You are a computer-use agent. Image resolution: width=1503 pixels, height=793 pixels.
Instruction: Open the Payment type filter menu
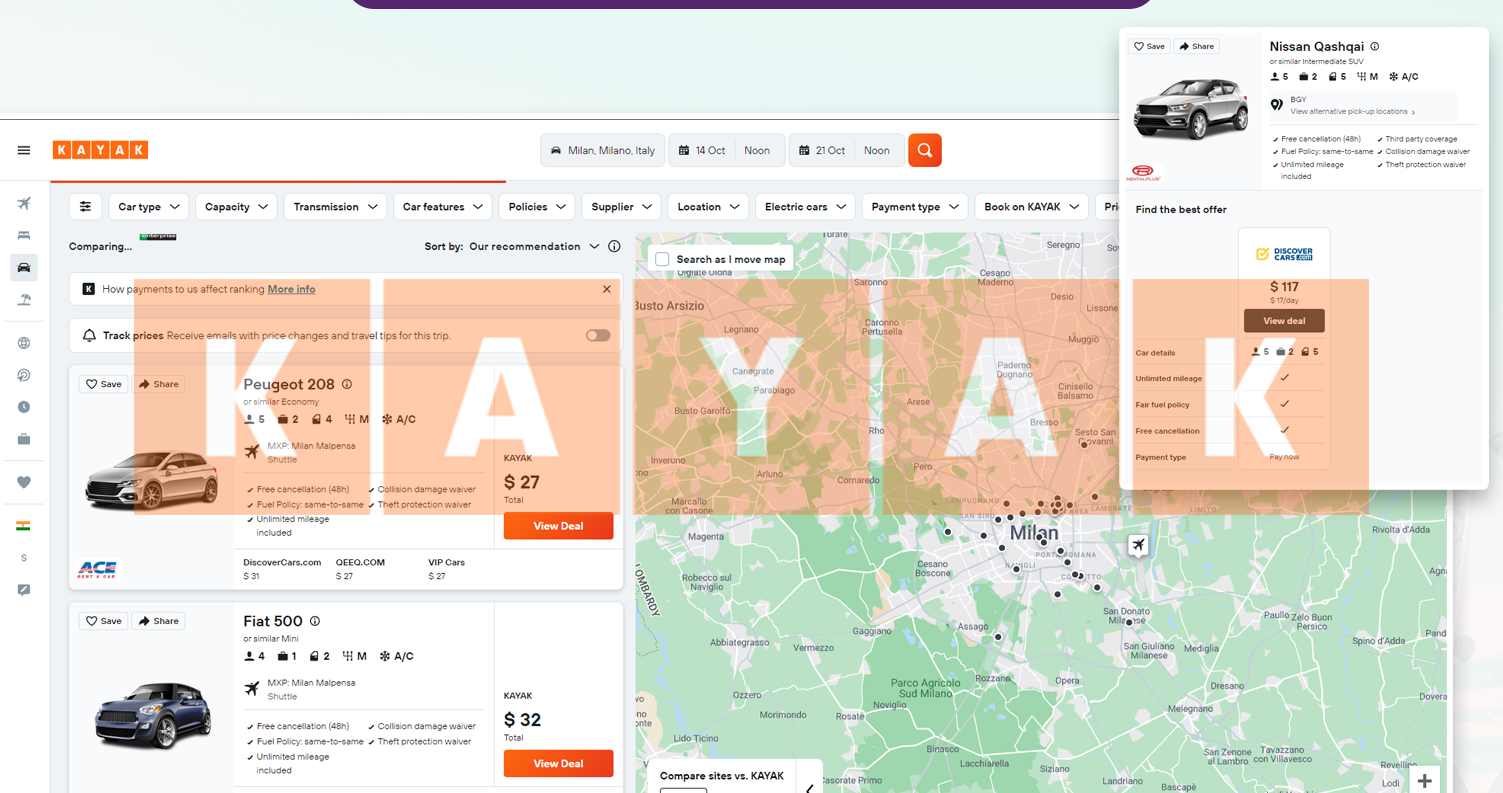(914, 207)
